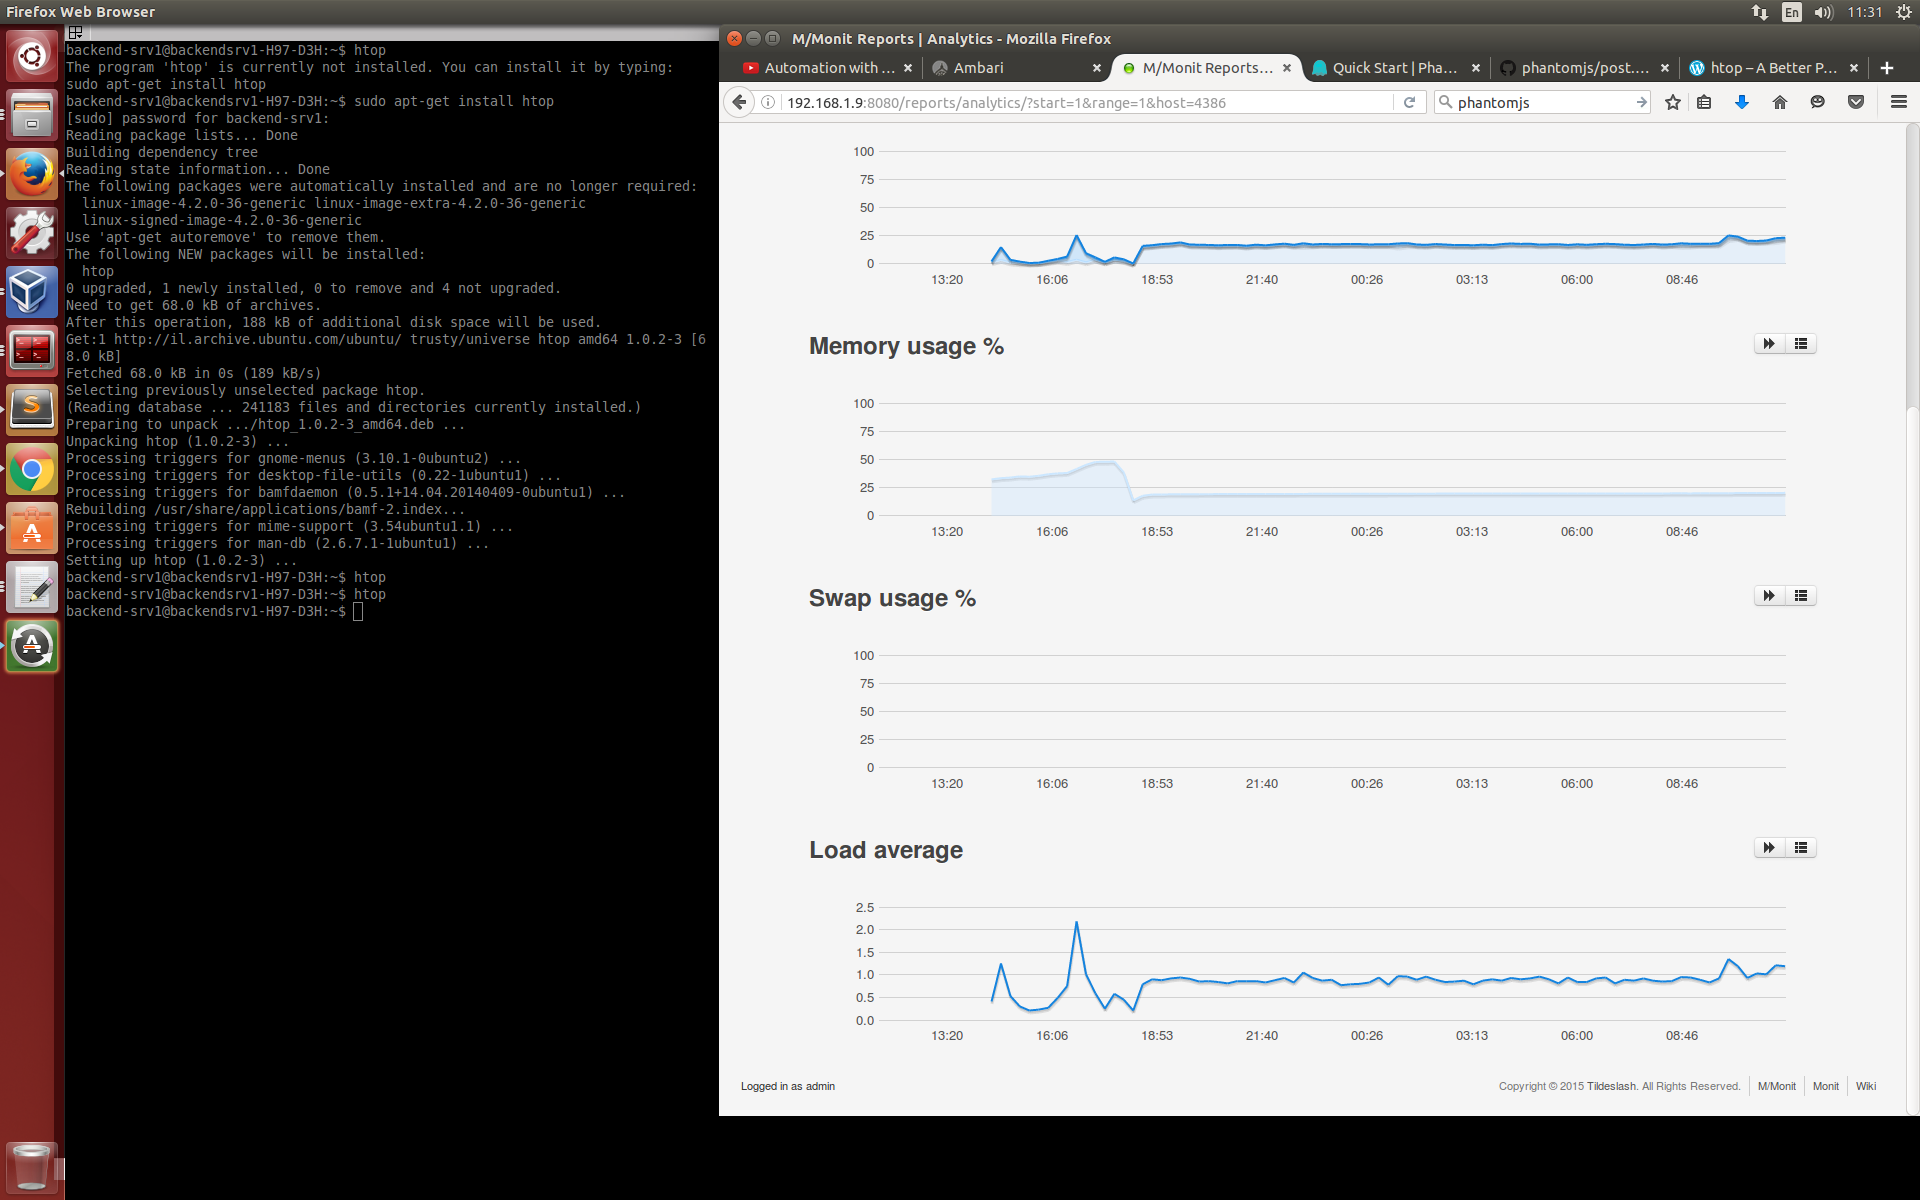Click list view button beside Memory usage %
The height and width of the screenshot is (1200, 1920).
tap(1801, 344)
